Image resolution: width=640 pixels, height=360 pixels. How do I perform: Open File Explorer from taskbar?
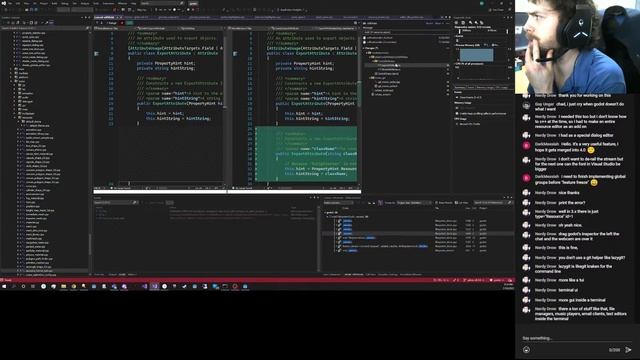click(64, 287)
